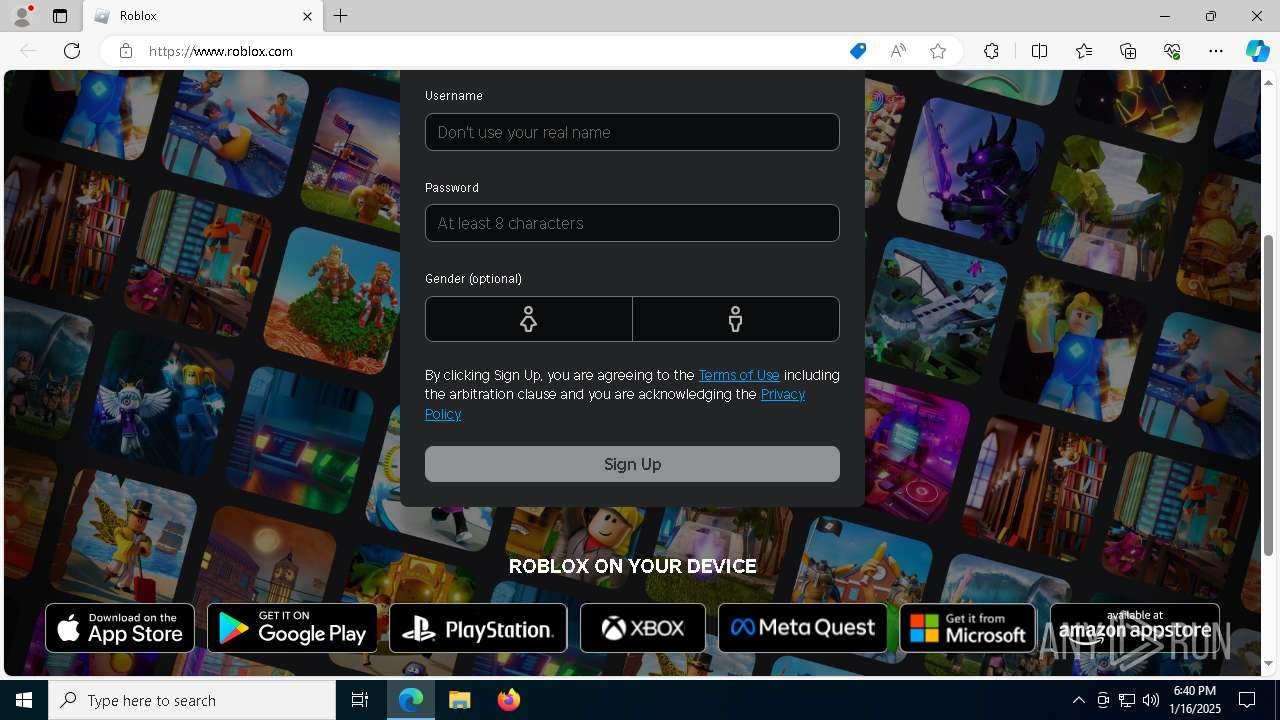Launch Copilot sidebar icon
Screen dimensions: 1280x720
1257,51
